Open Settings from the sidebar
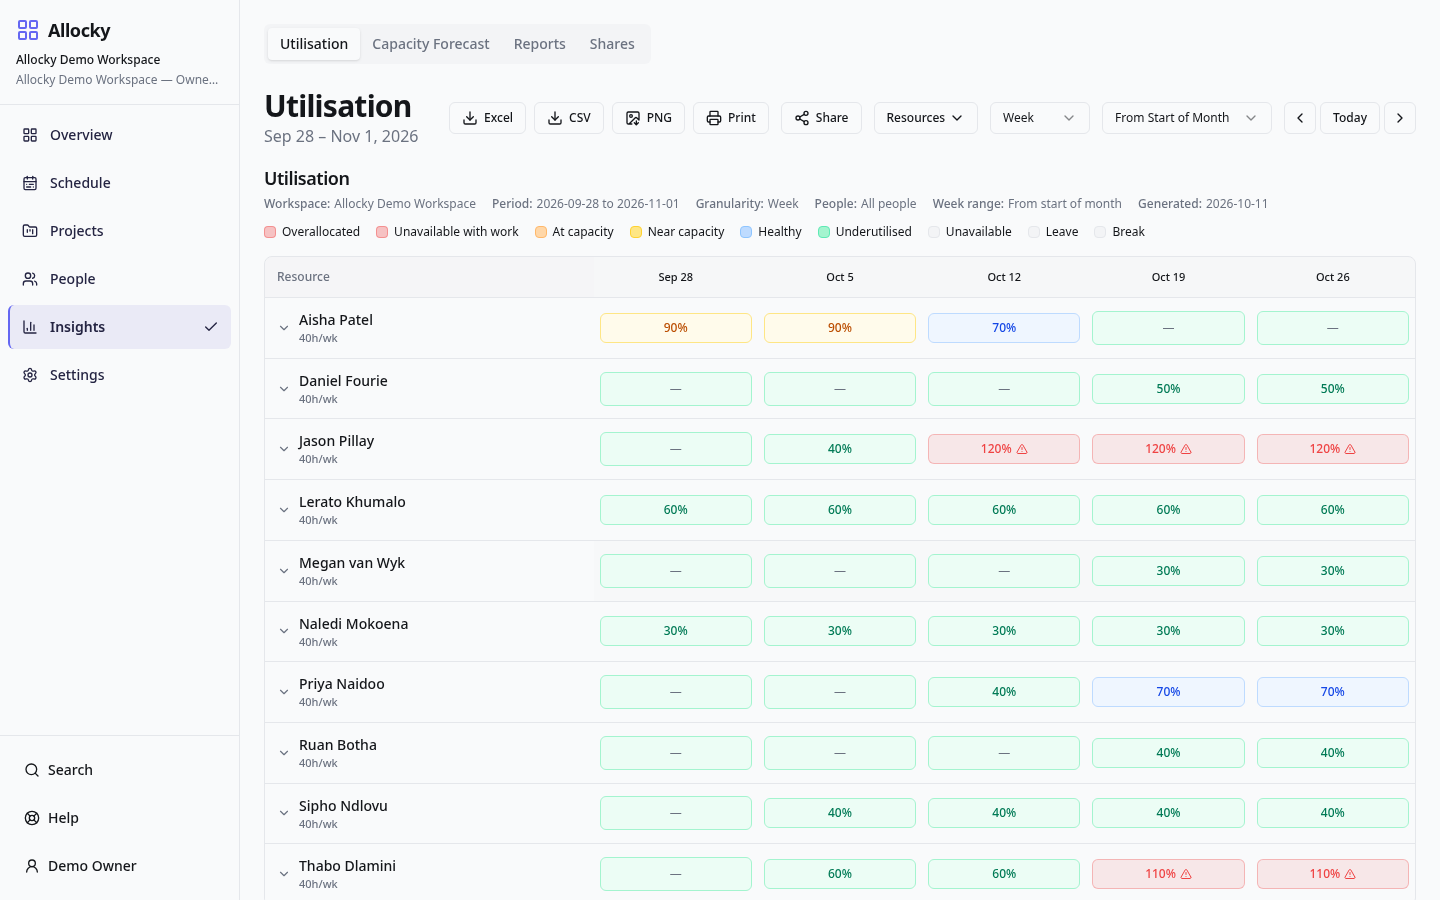 [x=119, y=375]
